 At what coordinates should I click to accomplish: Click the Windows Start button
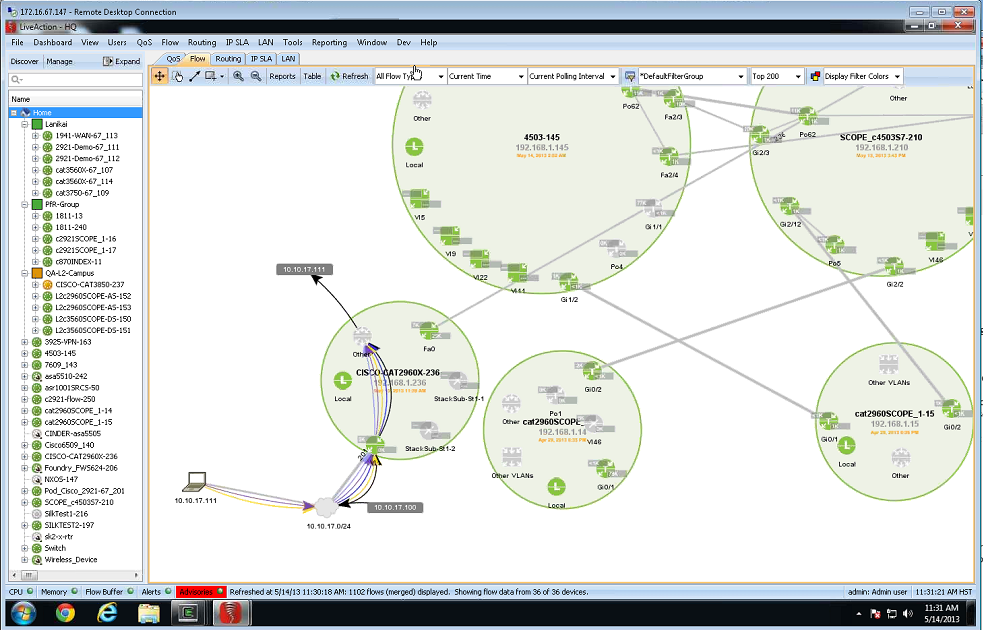tap(23, 613)
